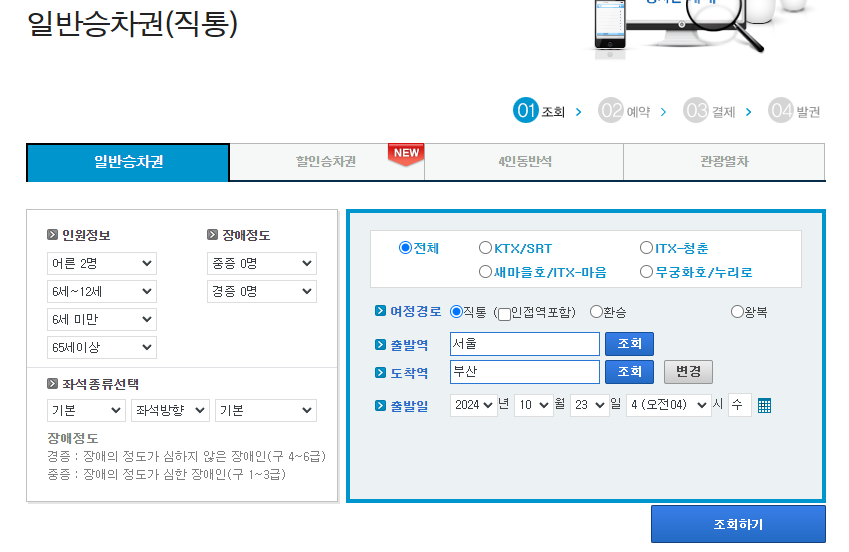Open the 6세 미만 infant dropdown
The width and height of the screenshot is (849, 552).
(102, 320)
